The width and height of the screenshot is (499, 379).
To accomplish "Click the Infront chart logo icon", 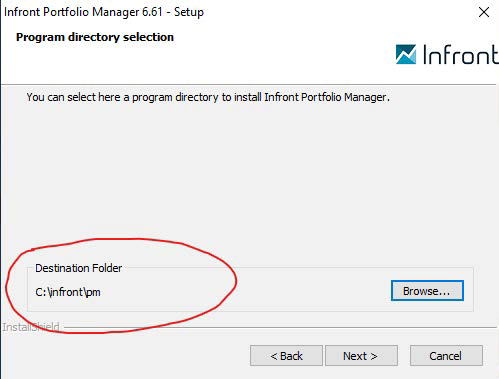I will click(406, 54).
